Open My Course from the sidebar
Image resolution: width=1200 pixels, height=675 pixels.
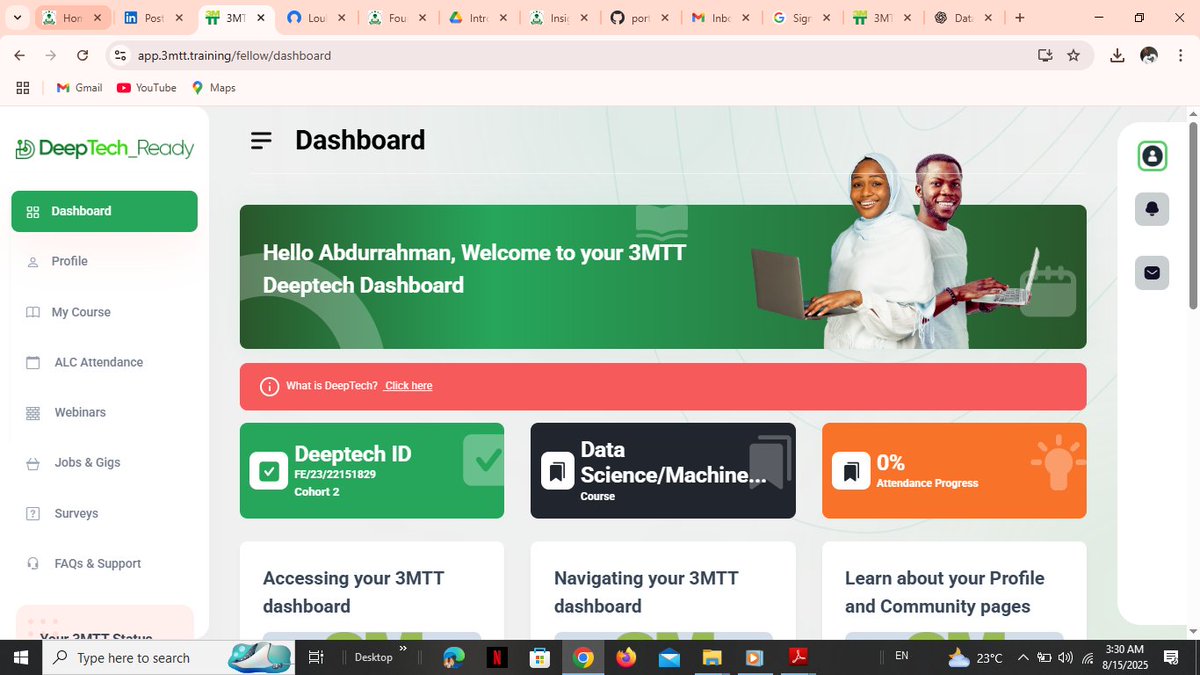click(x=79, y=311)
